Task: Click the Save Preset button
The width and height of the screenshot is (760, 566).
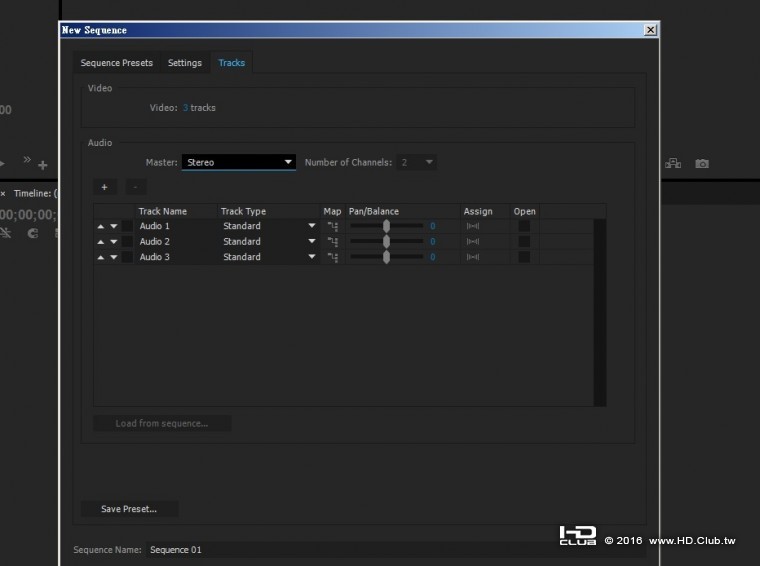Action: 129,509
